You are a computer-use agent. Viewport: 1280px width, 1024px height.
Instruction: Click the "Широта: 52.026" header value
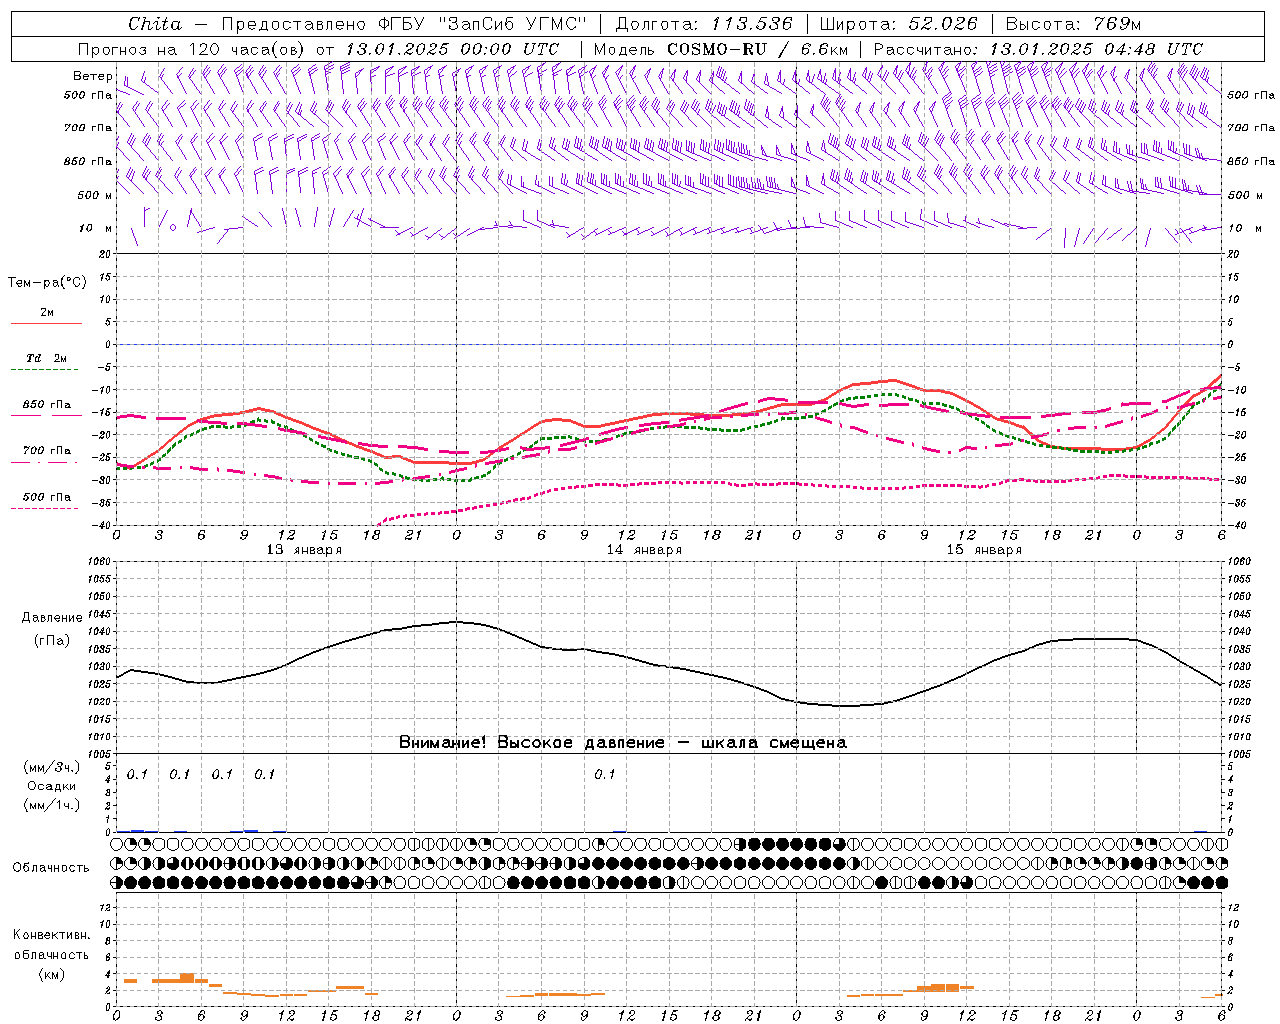[899, 24]
